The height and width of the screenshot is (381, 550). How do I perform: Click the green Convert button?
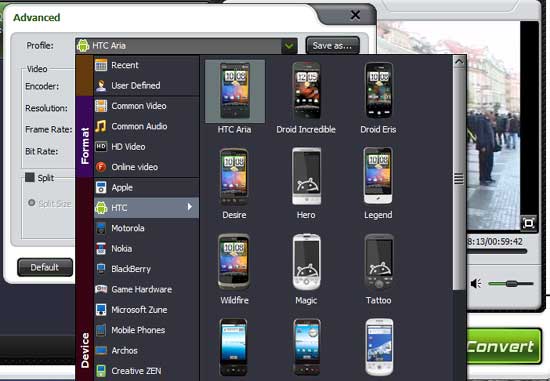[503, 346]
